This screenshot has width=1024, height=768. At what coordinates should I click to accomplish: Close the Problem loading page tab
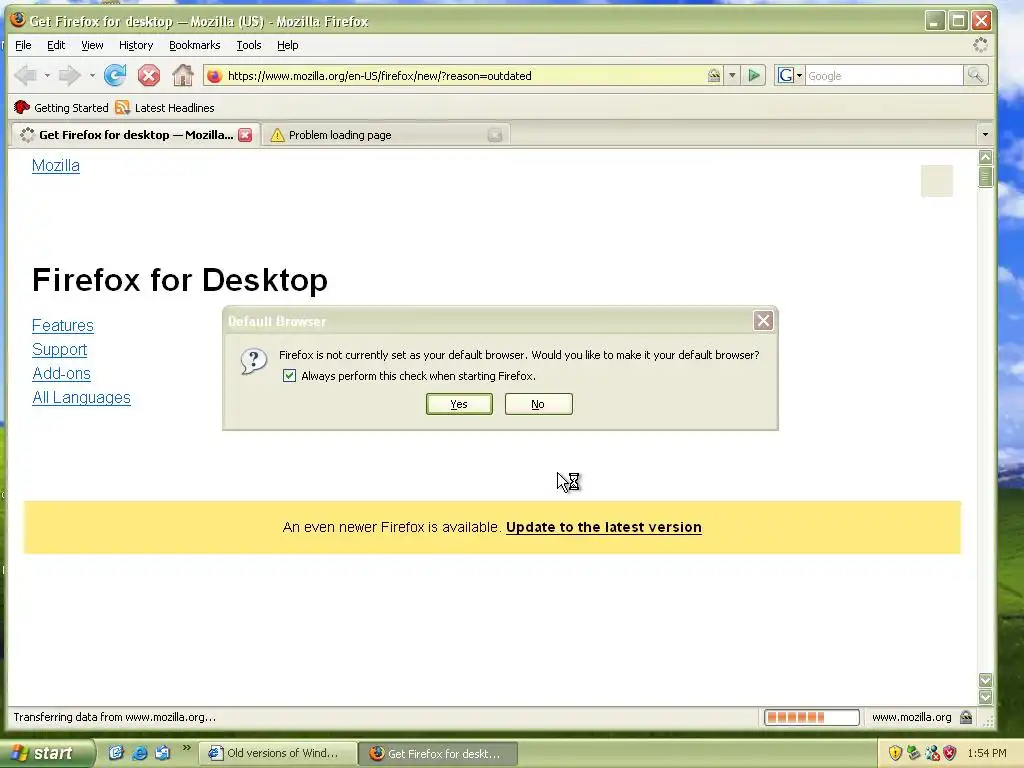tap(495, 135)
